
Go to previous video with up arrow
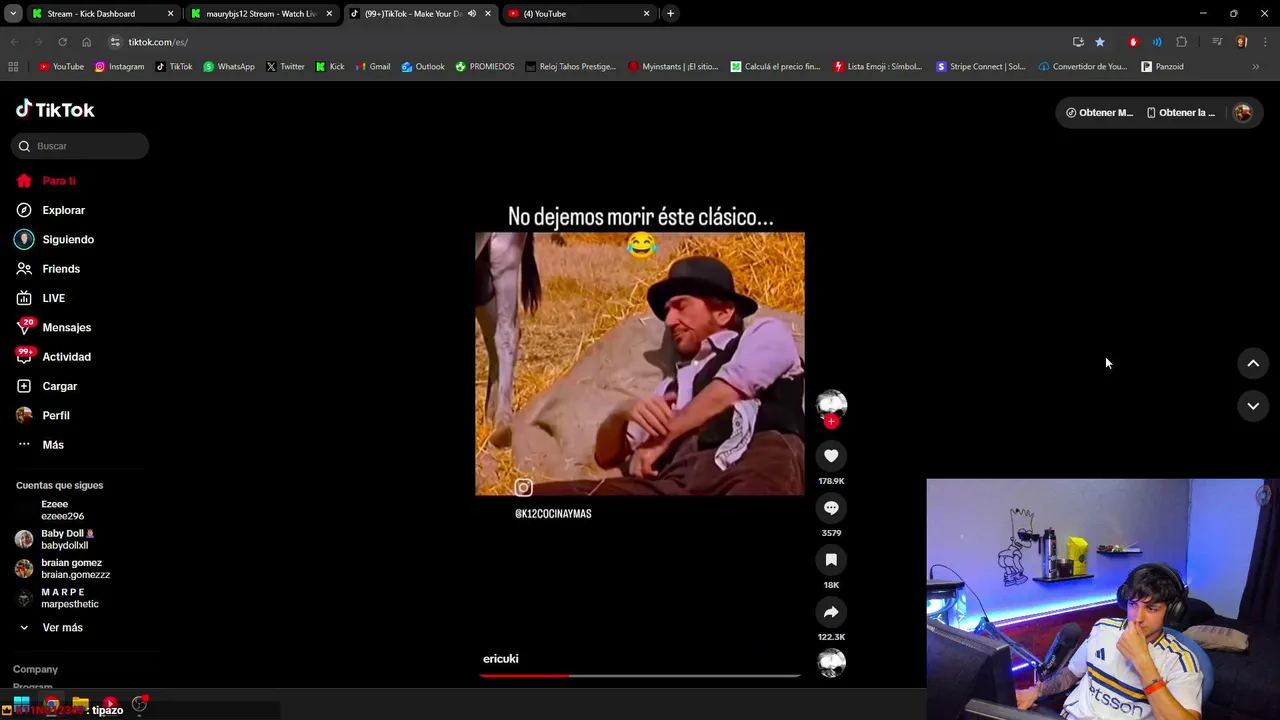point(1253,364)
